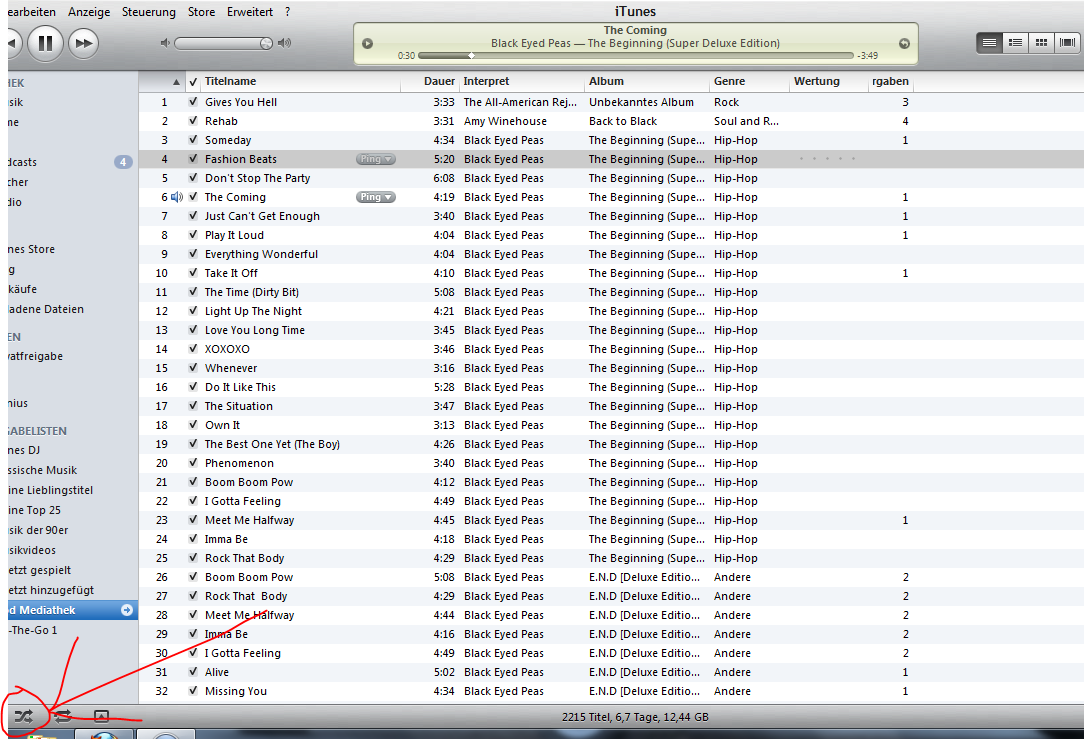Click the remaining time -3:49
Screen dimensions: 1084x739
click(868, 55)
